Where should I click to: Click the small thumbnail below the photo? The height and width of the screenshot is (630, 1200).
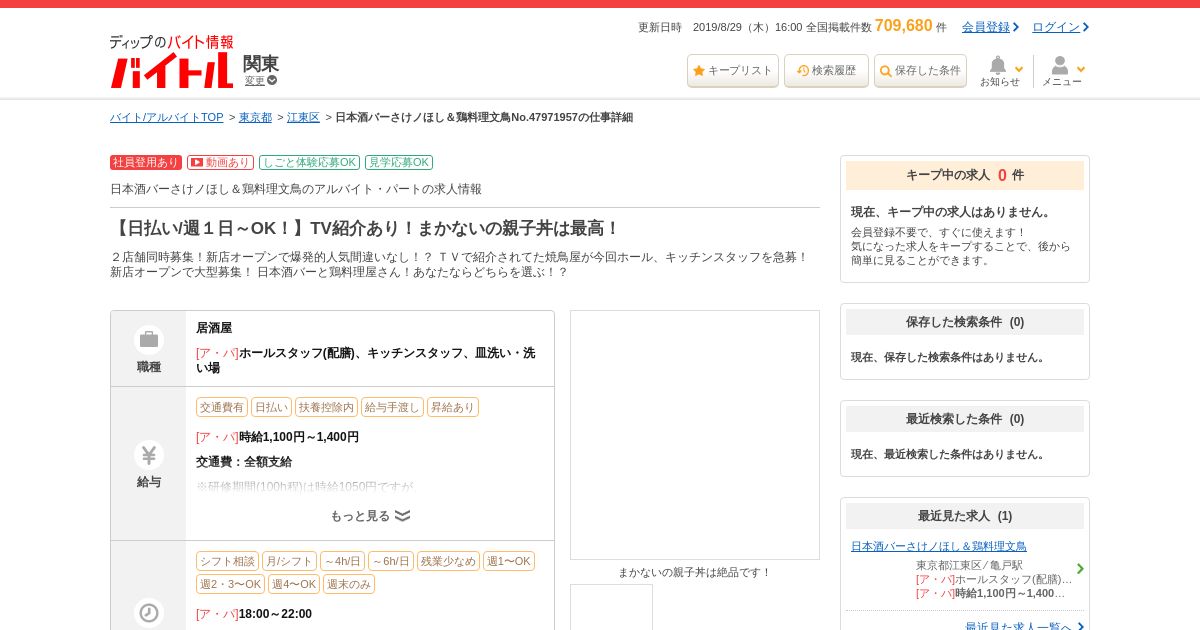click(611, 607)
